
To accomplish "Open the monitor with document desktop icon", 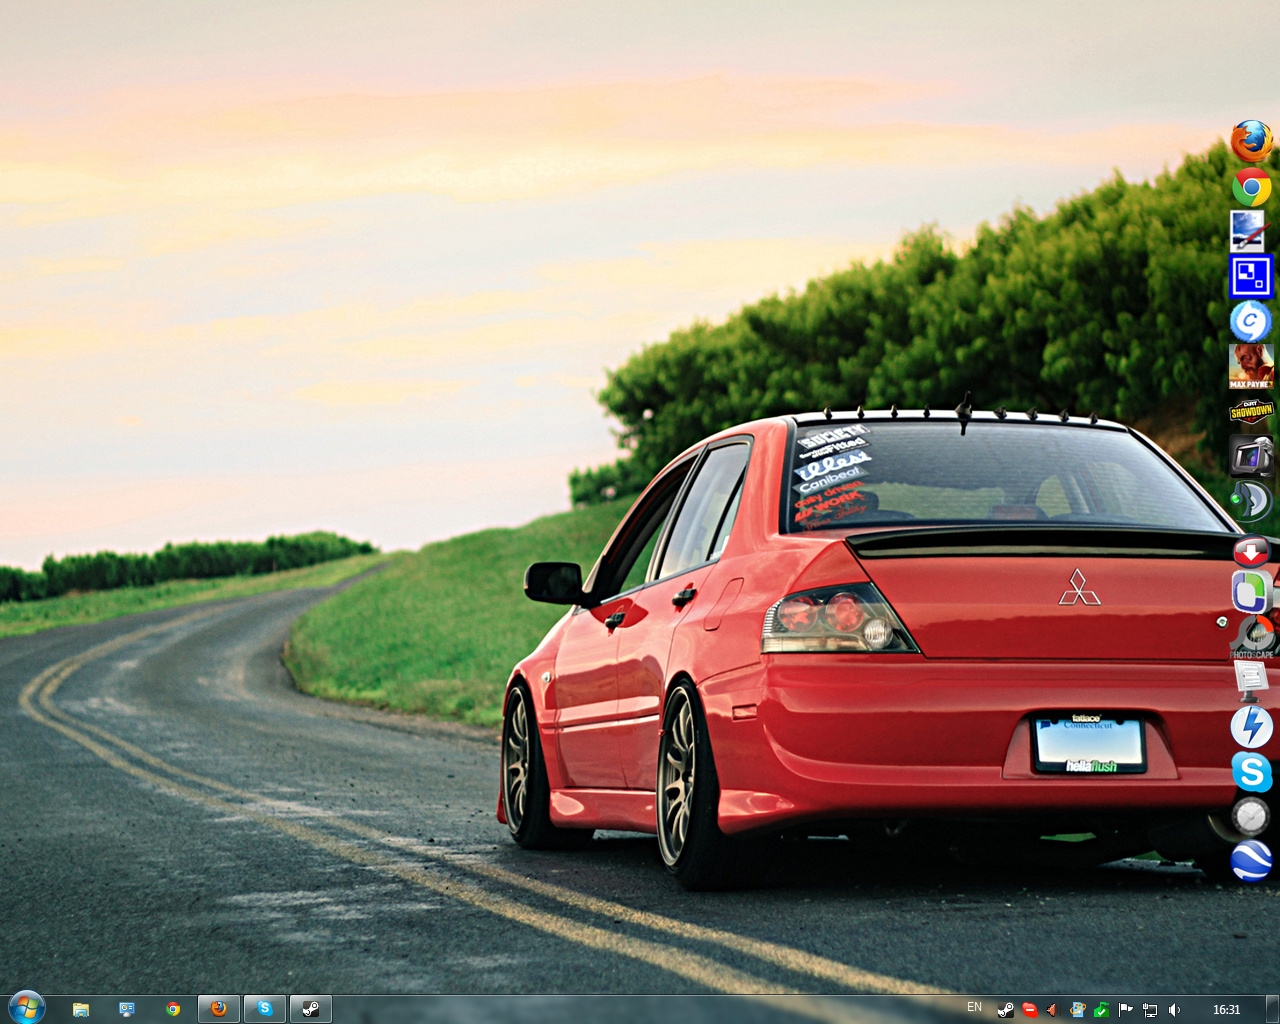I will point(1251,681).
